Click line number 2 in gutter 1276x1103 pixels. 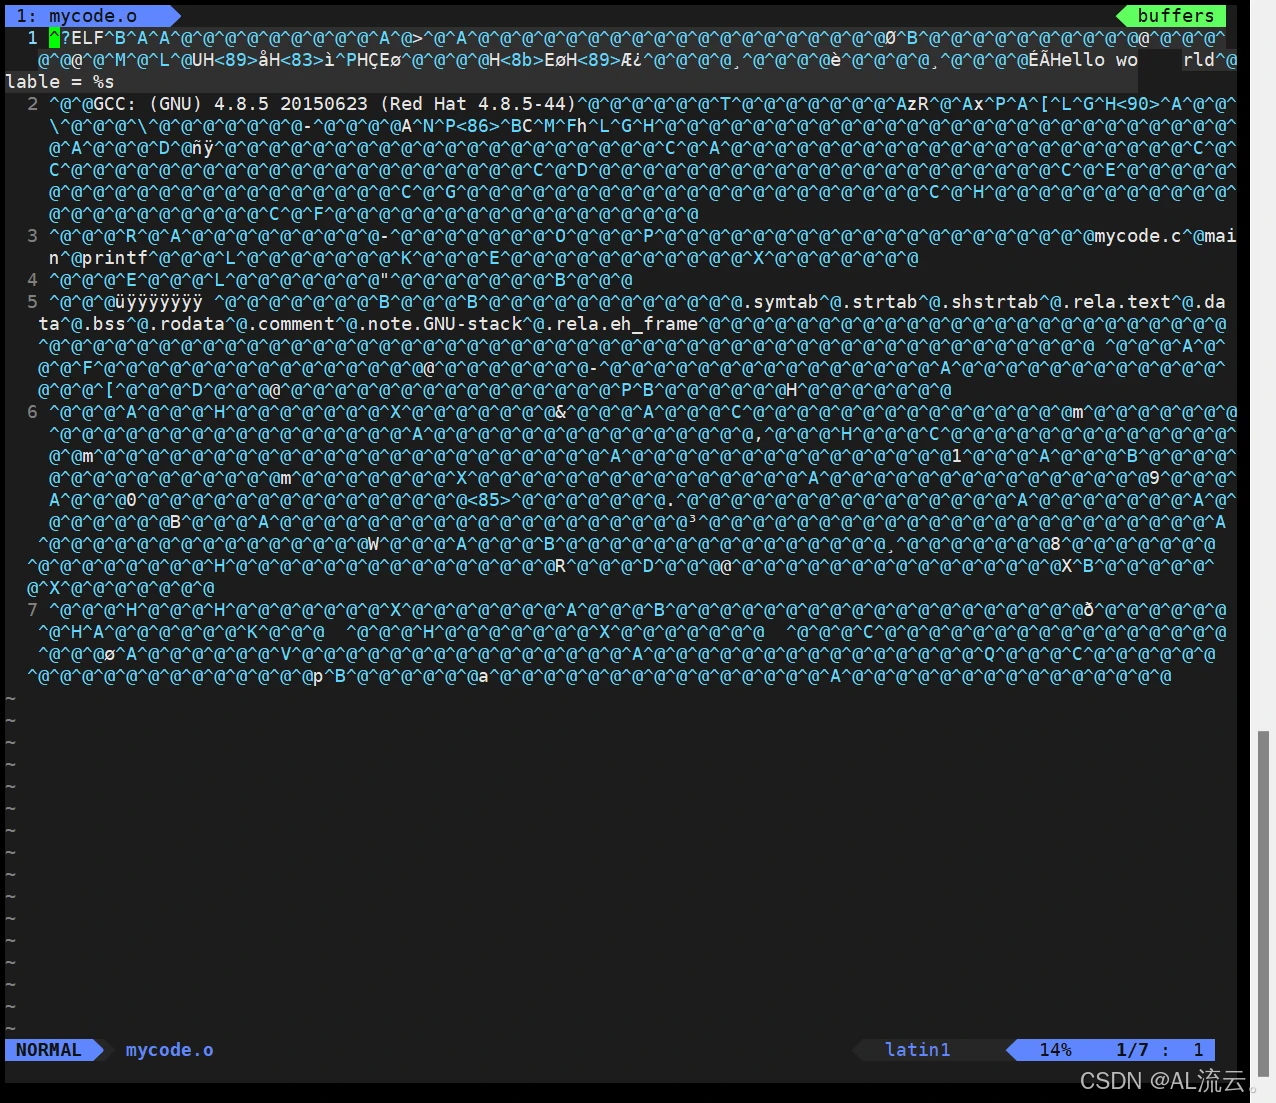[x=32, y=104]
